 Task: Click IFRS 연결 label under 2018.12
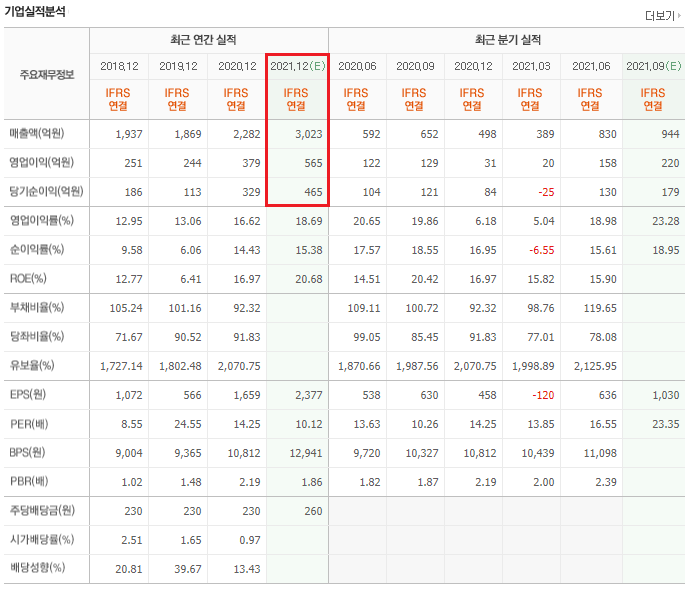[x=118, y=99]
